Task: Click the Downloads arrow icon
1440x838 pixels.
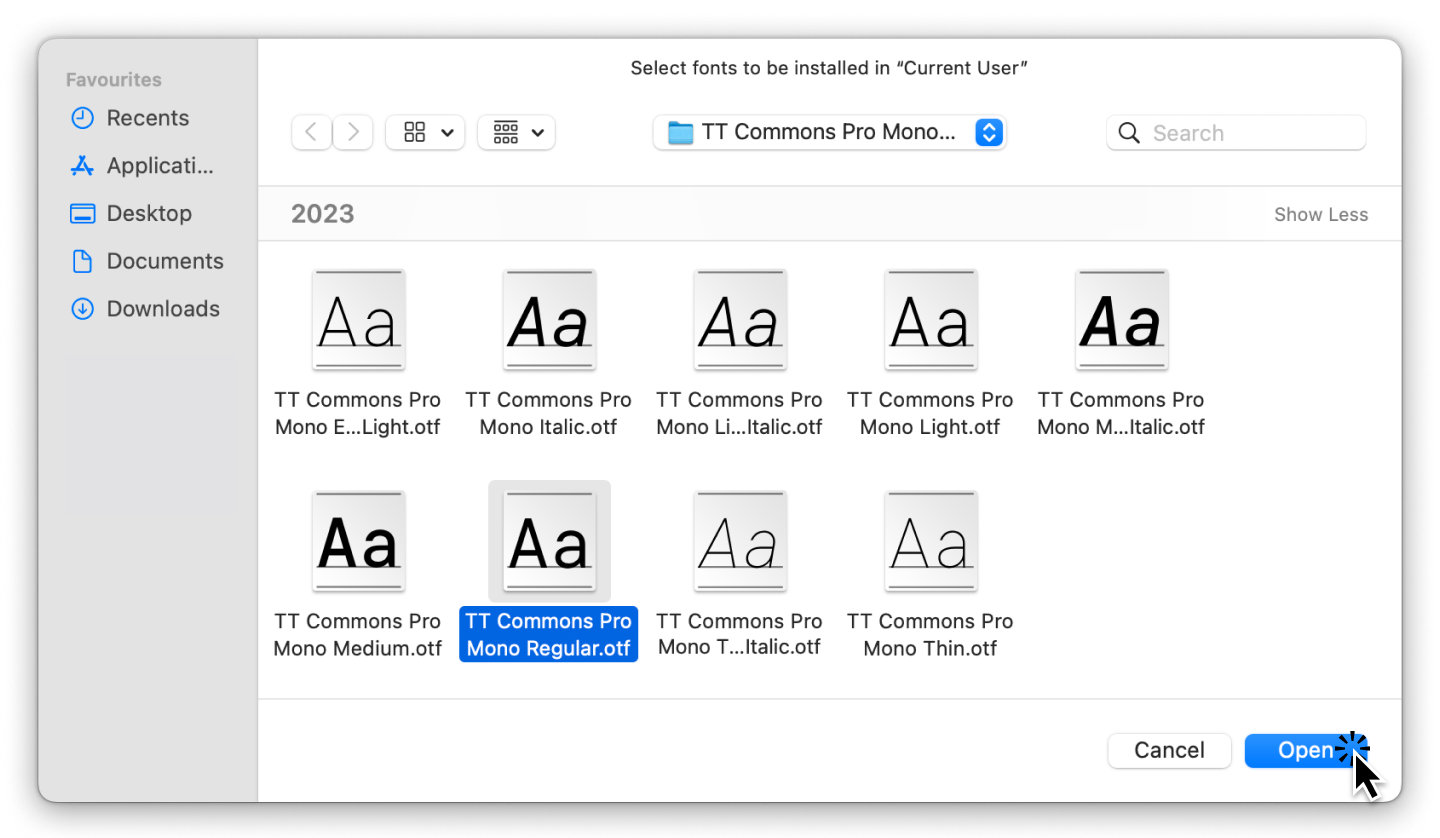Action: pyautogui.click(x=82, y=309)
